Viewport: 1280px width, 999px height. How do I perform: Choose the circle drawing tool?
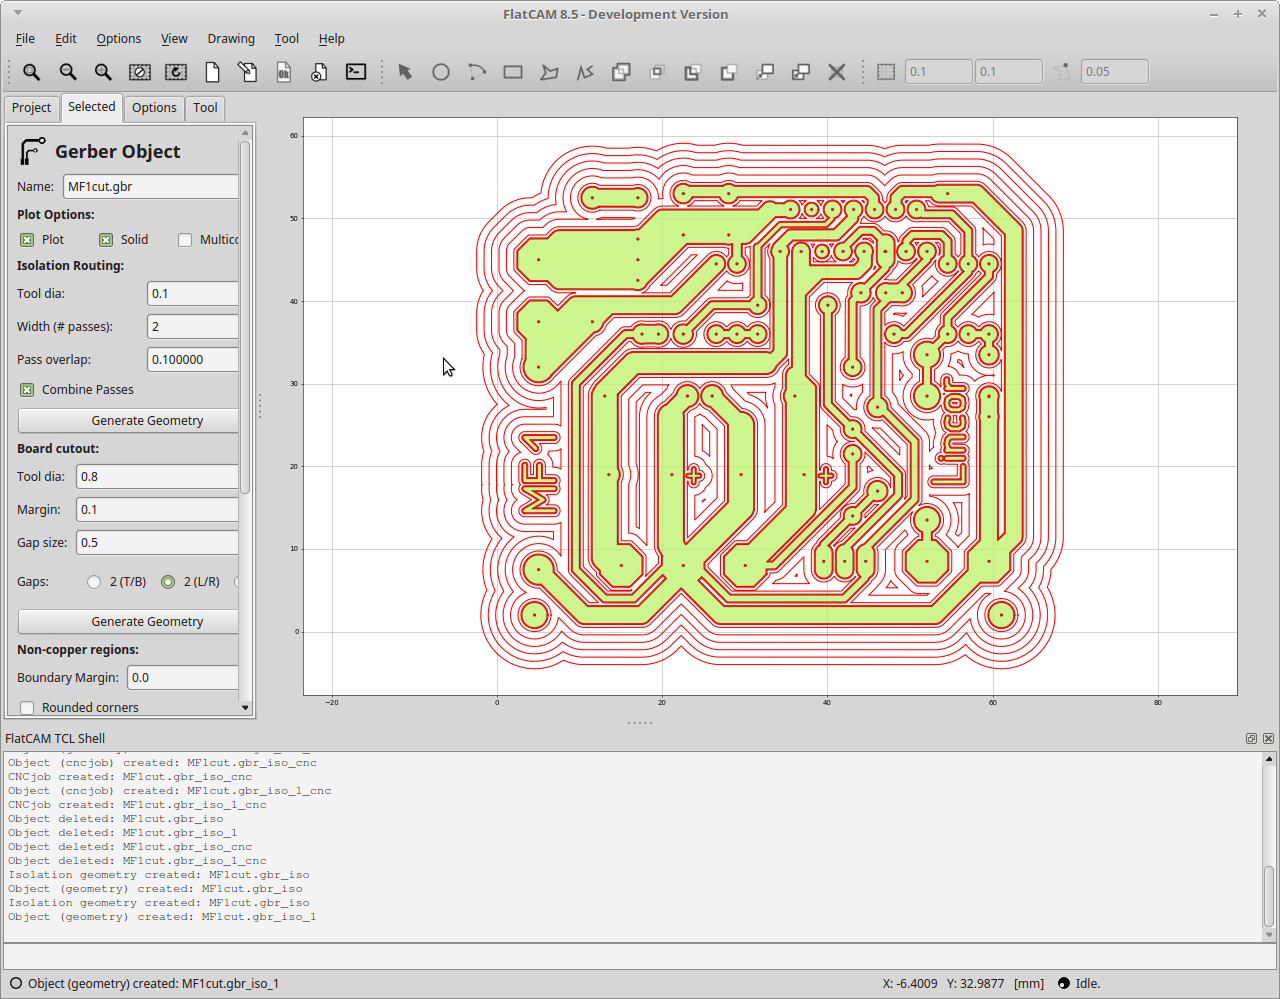441,72
